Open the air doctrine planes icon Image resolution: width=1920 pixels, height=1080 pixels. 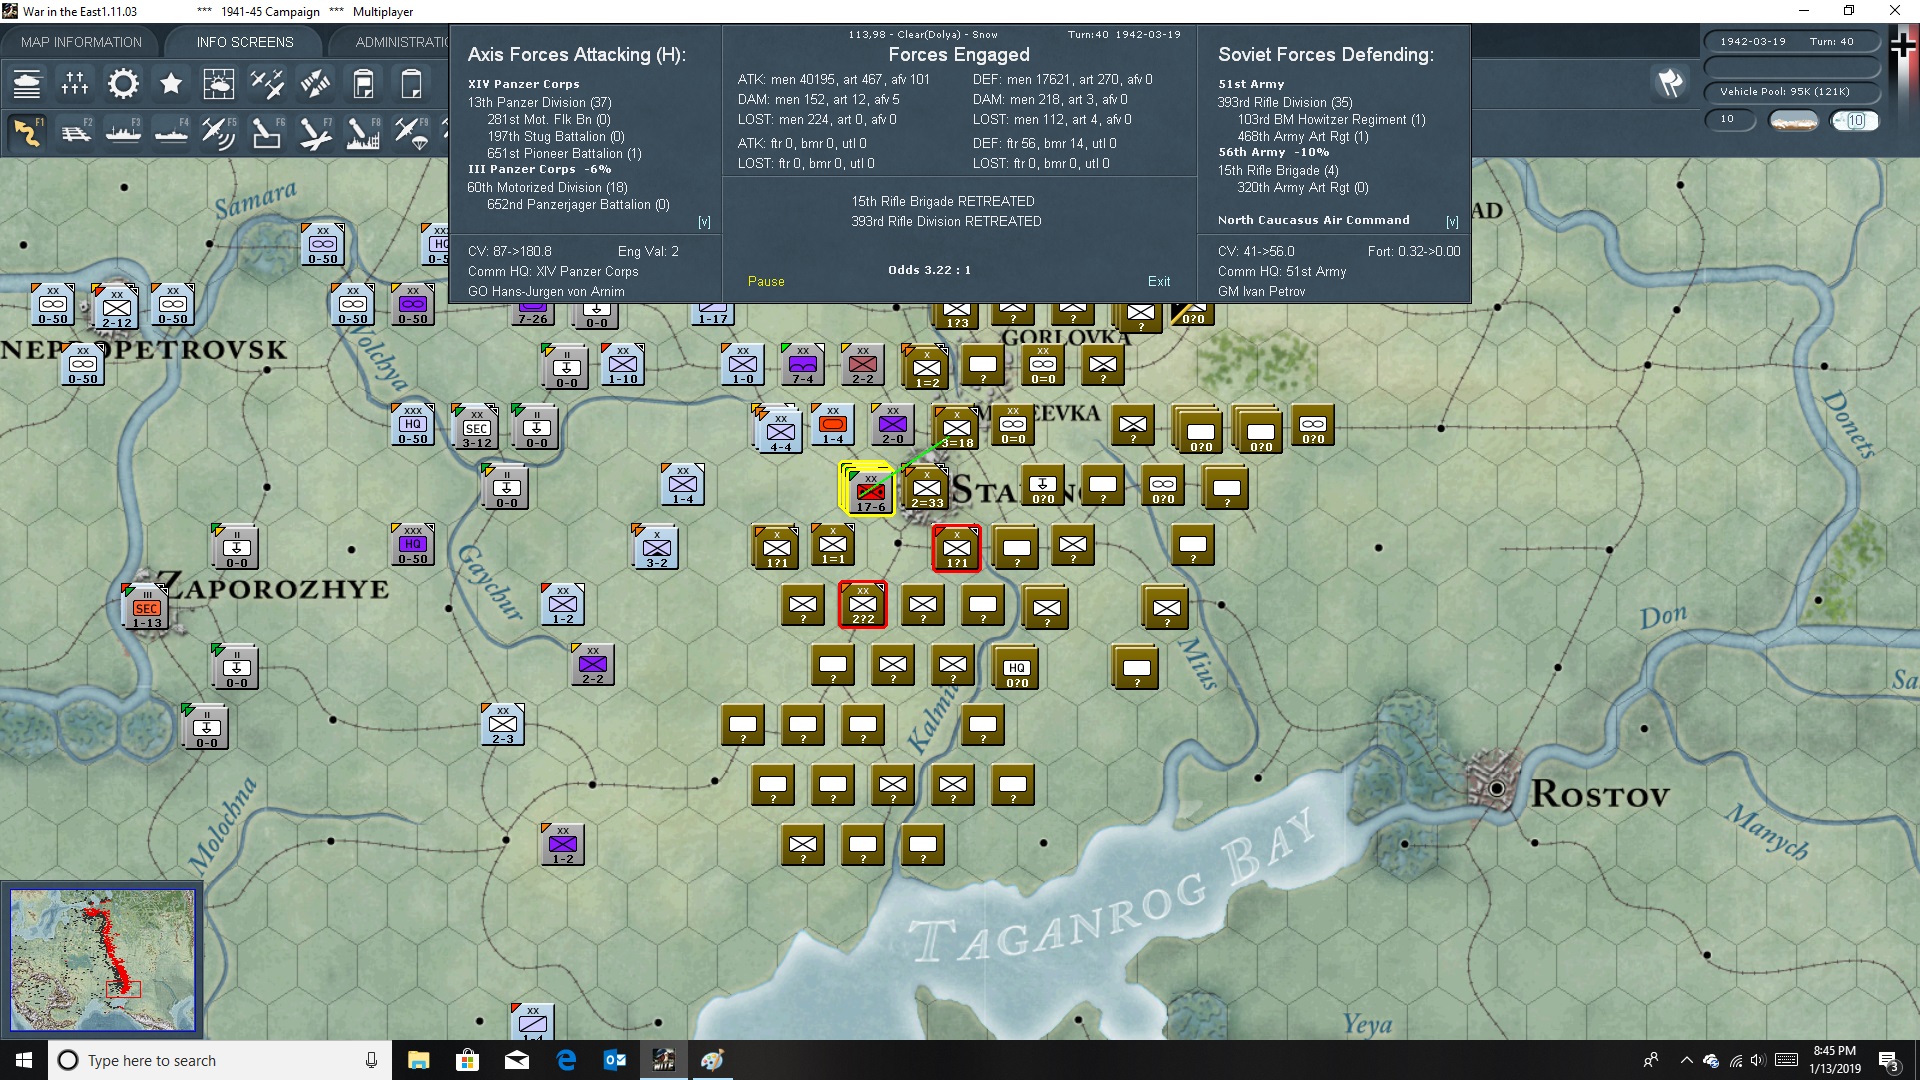267,84
